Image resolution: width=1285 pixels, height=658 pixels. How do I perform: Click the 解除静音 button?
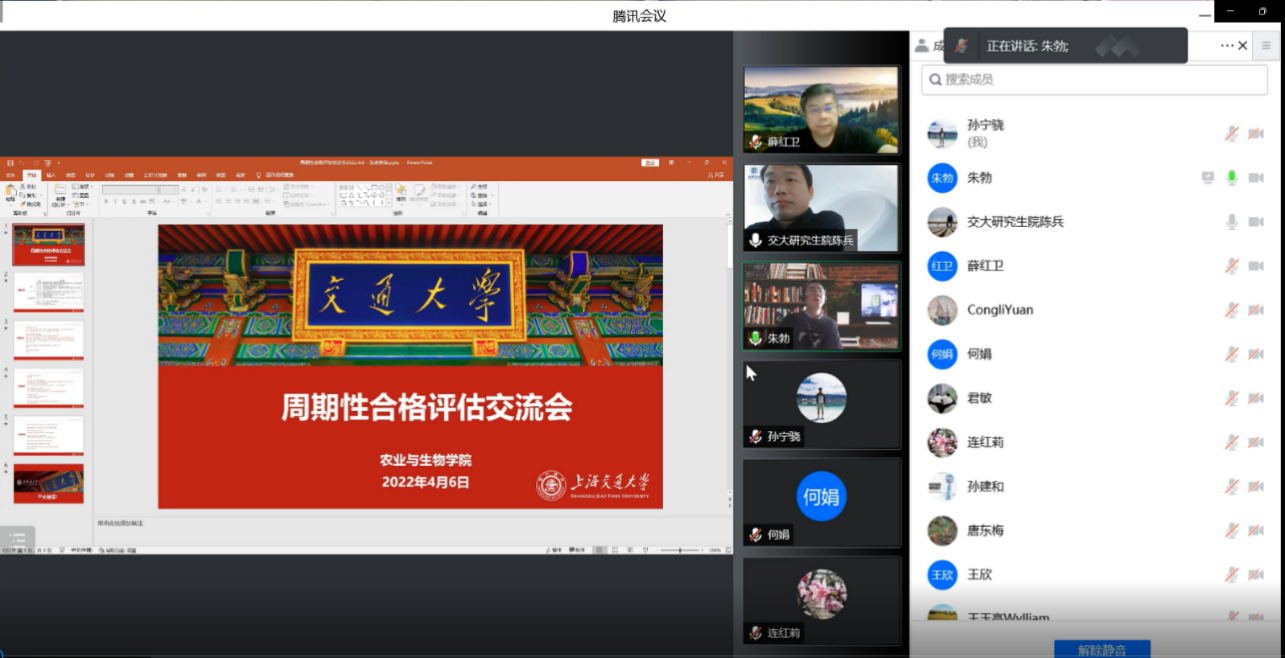click(1102, 649)
